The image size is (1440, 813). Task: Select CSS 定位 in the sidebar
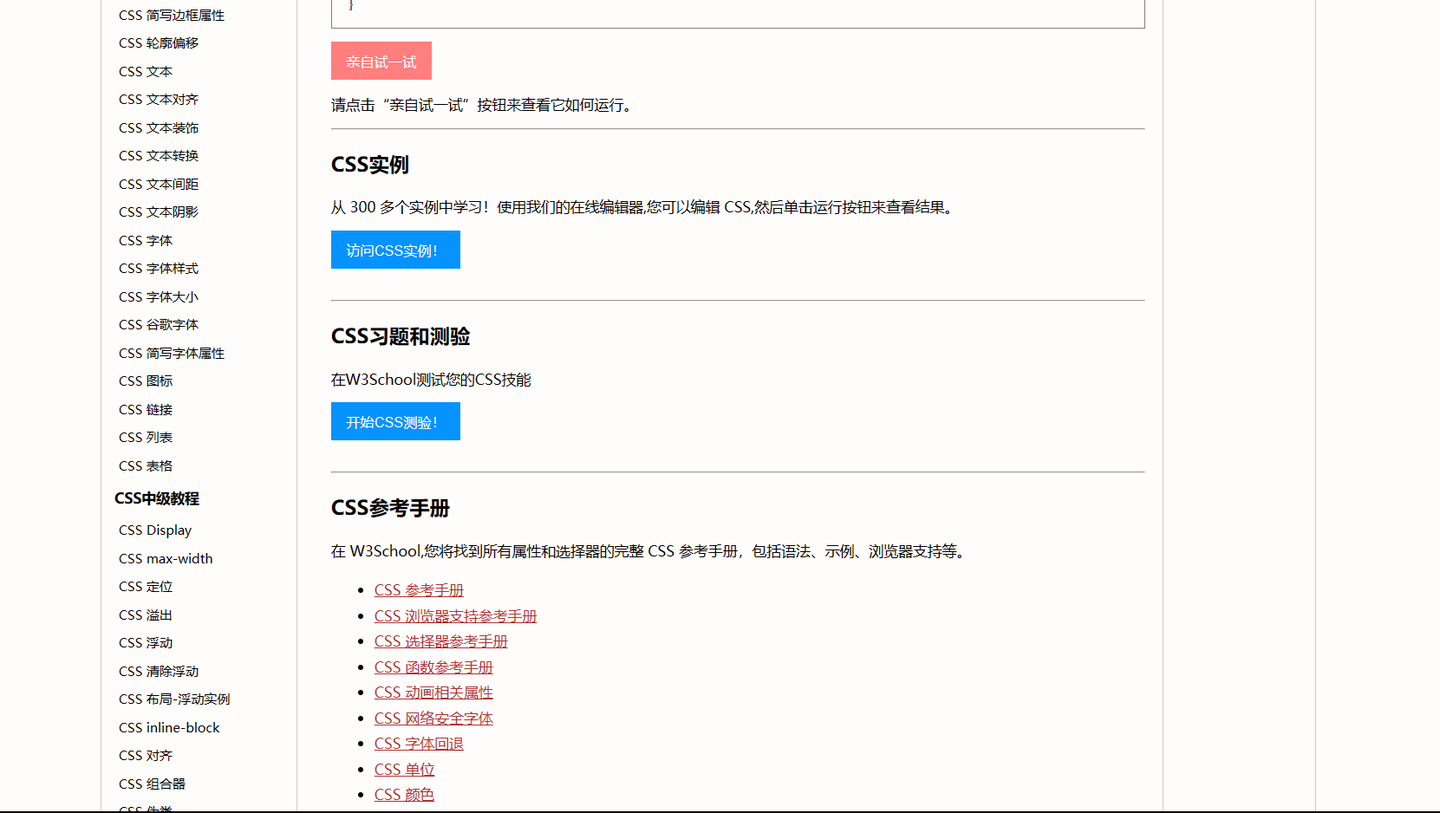pyautogui.click(x=146, y=586)
